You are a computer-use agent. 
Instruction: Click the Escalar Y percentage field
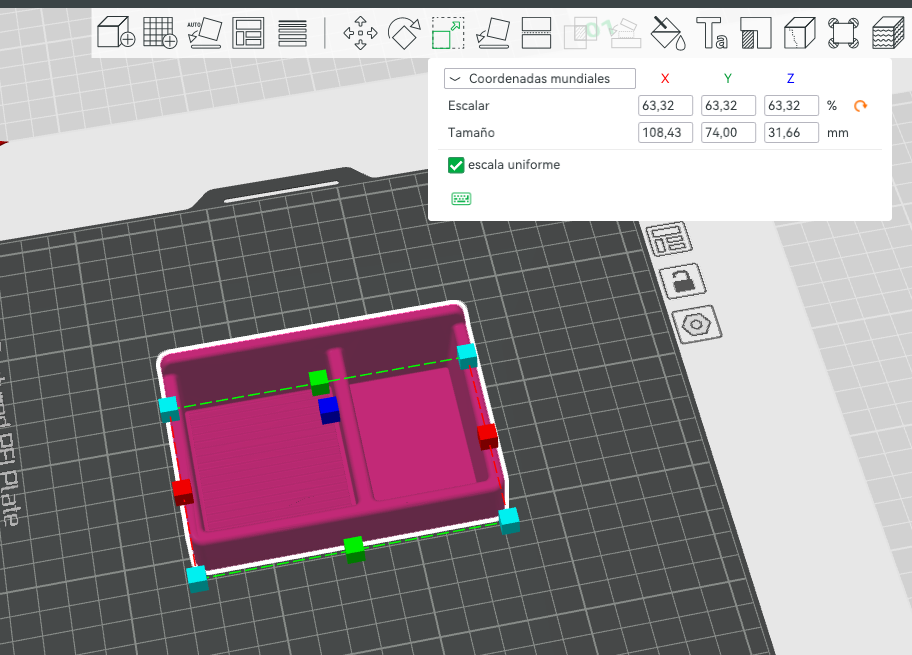coord(728,106)
